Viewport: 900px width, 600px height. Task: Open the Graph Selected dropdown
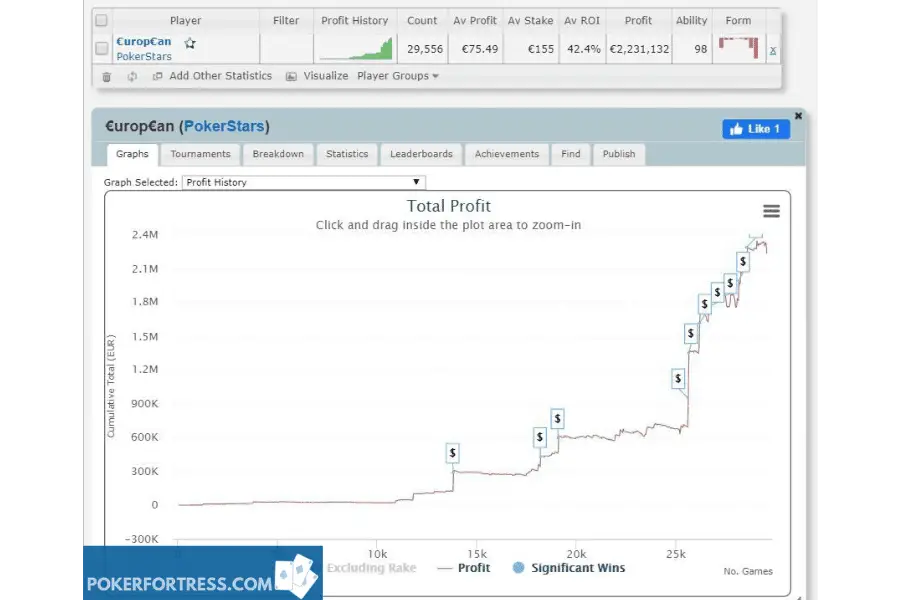[304, 182]
